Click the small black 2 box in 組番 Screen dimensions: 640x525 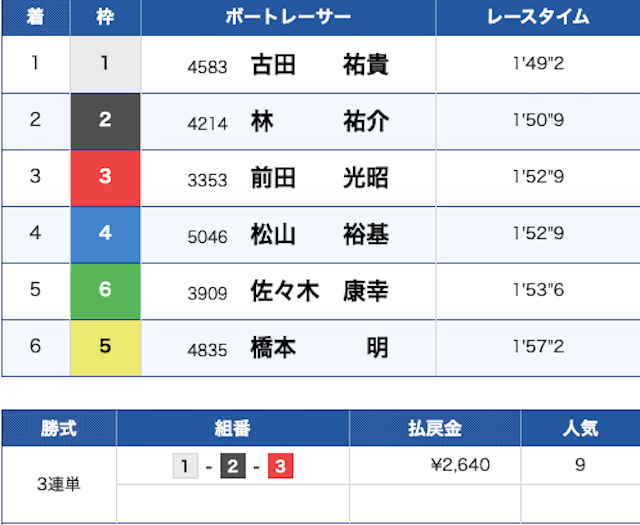[232, 466]
